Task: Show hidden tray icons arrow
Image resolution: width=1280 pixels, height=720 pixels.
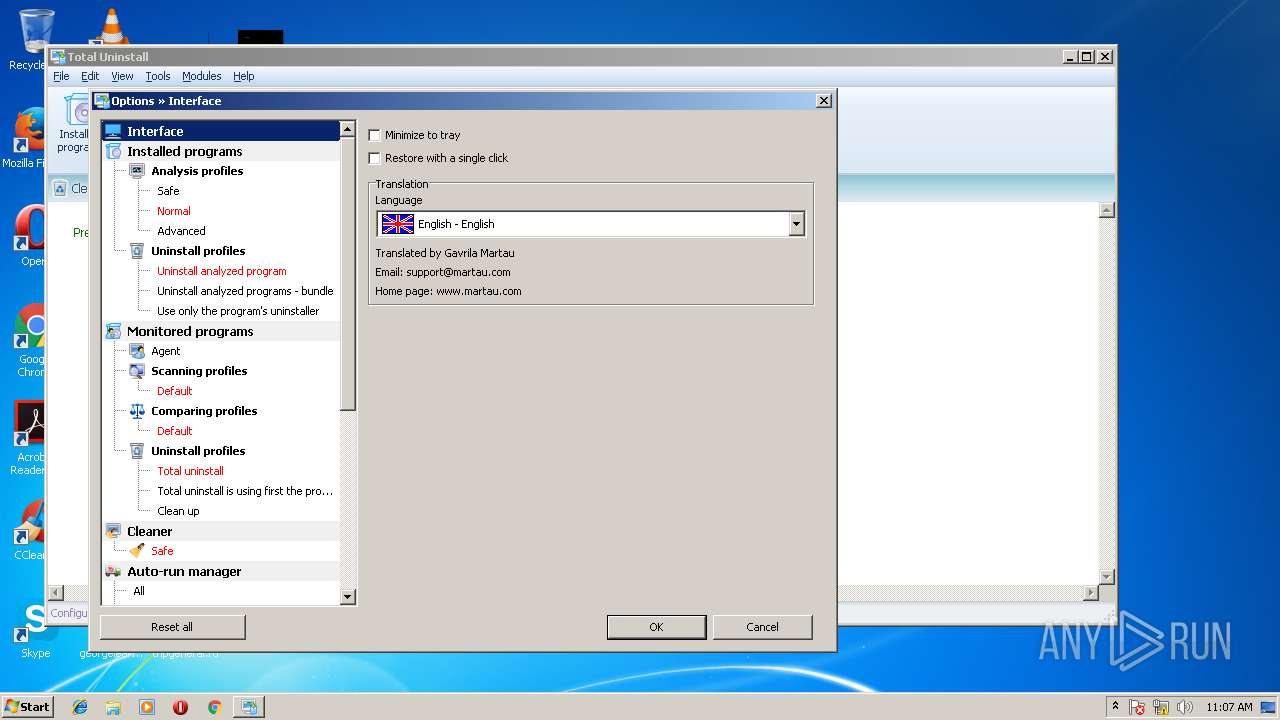Action: (x=1115, y=706)
